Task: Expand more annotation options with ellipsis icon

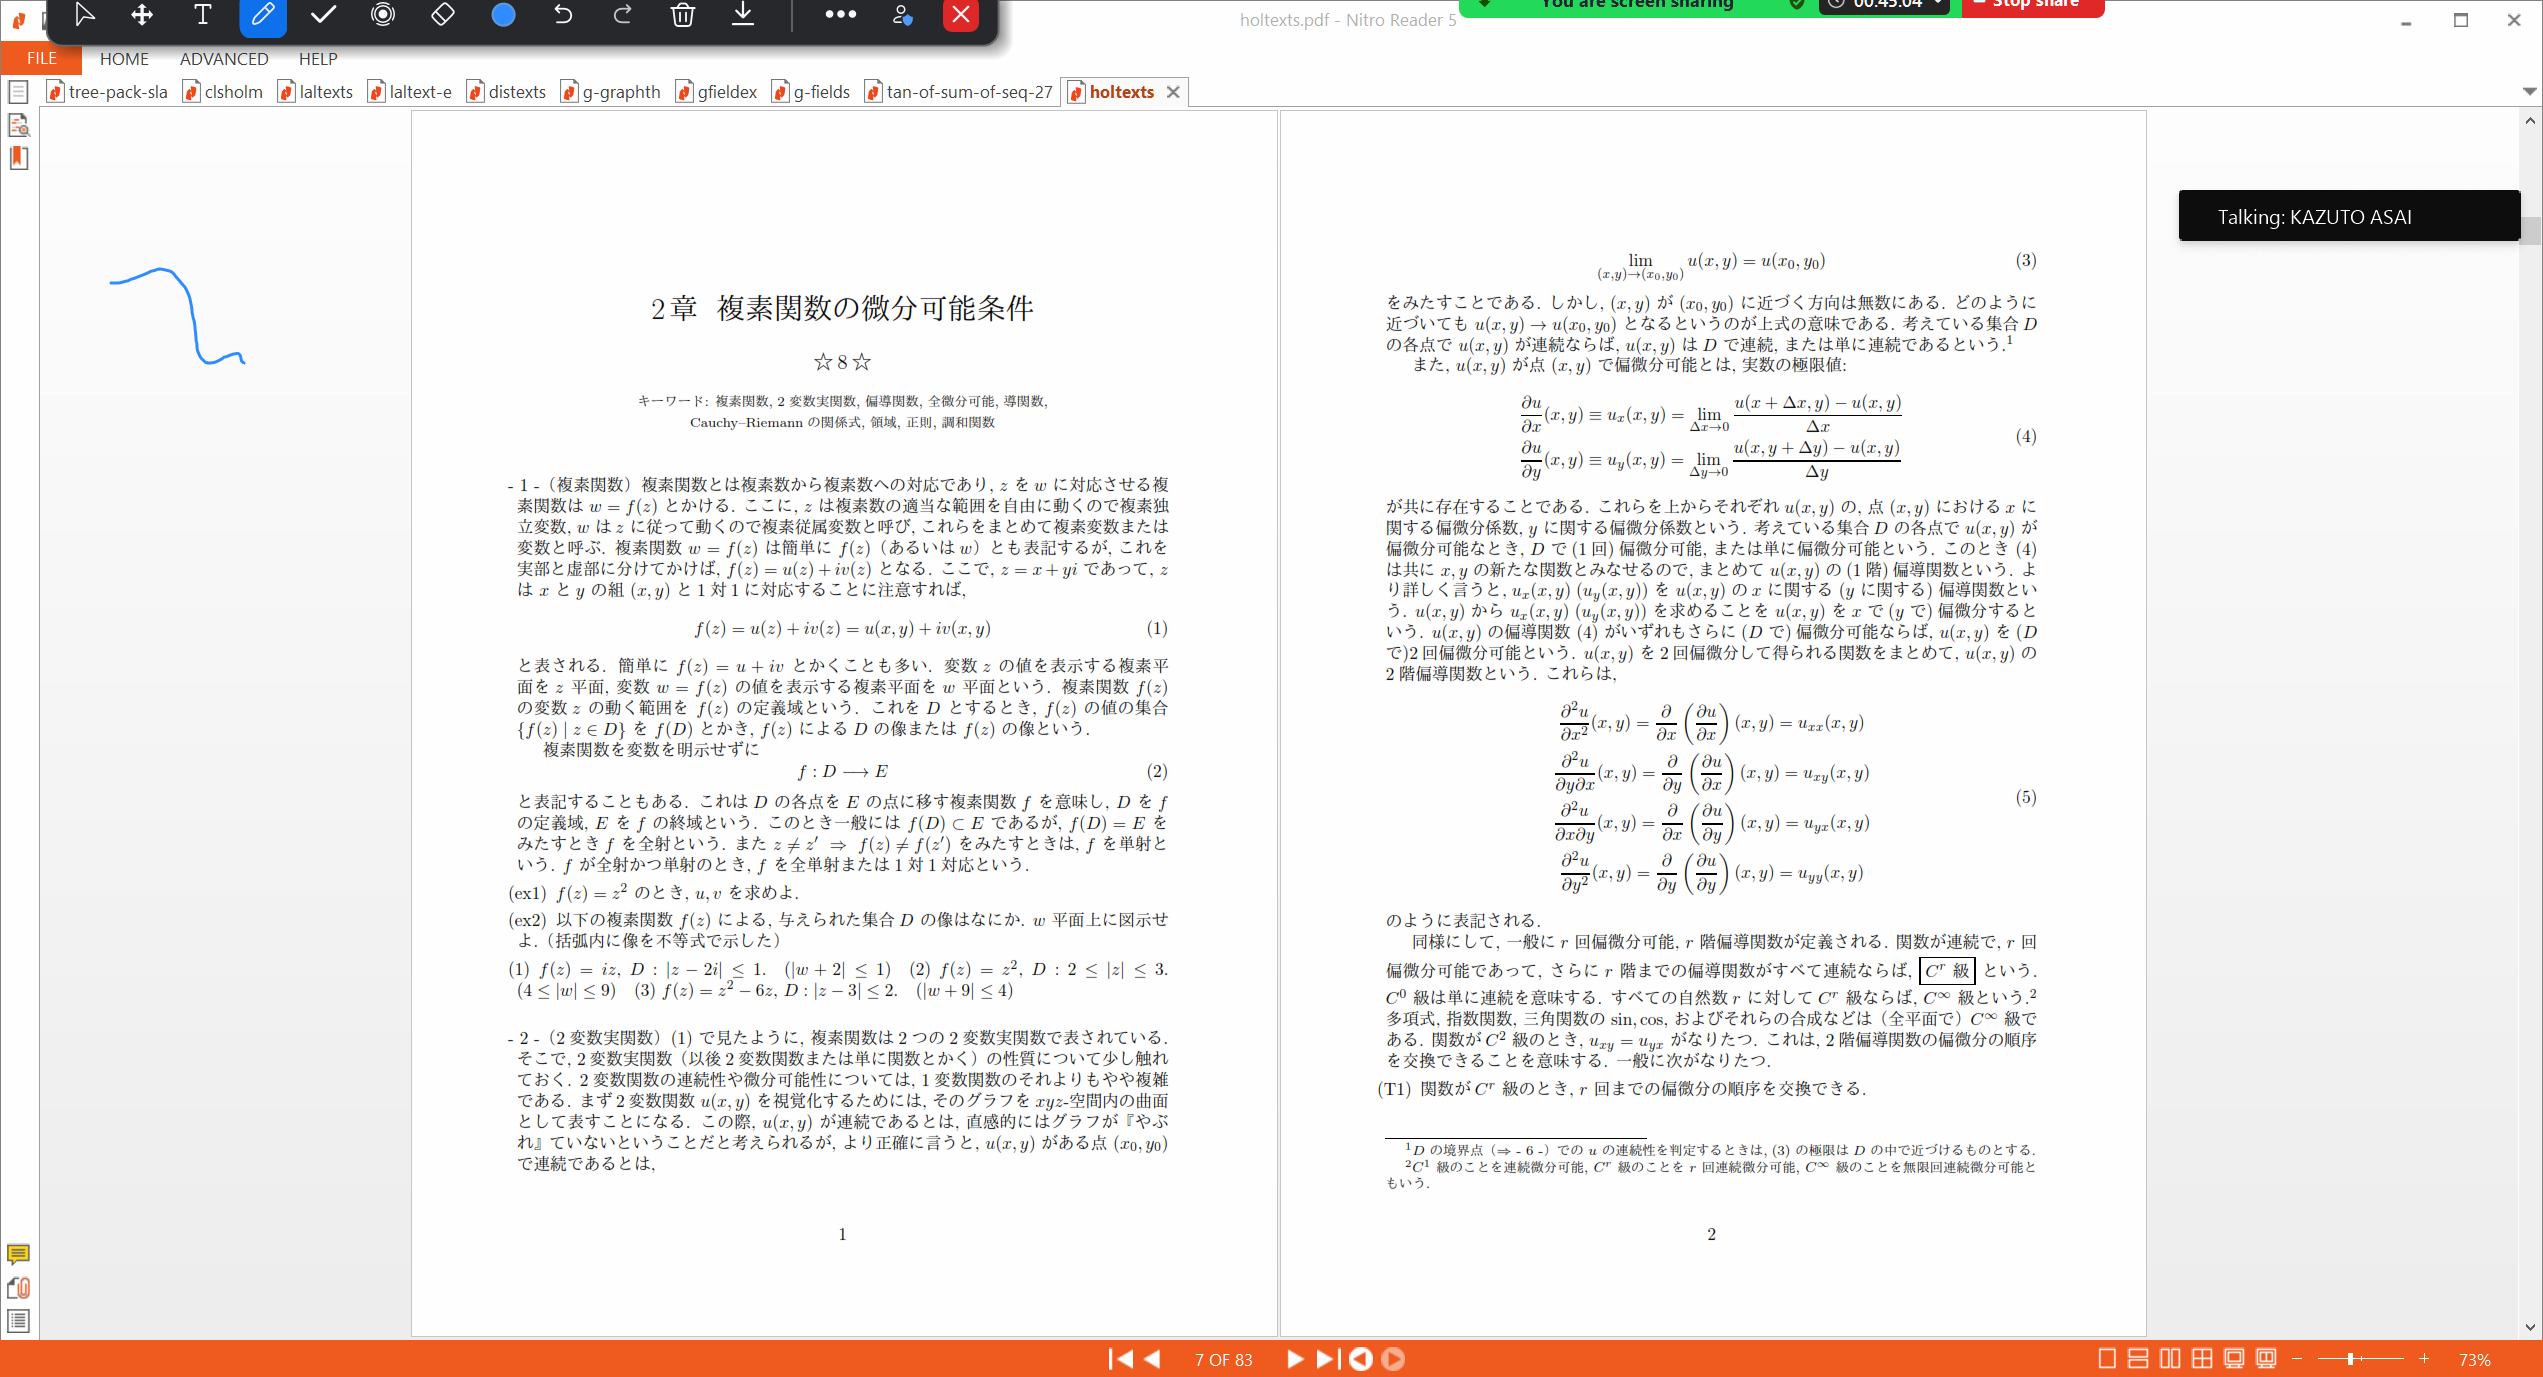Action: (840, 15)
